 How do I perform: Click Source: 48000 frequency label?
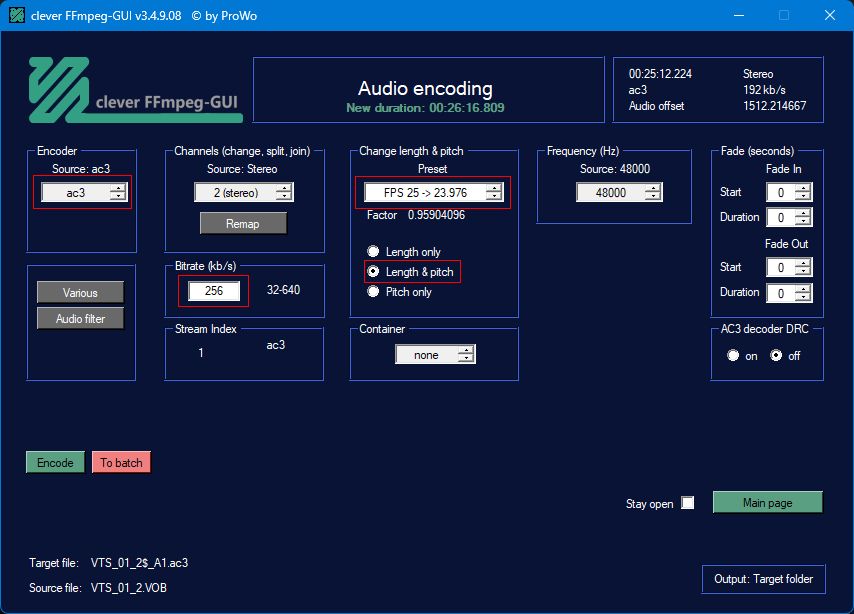[x=615, y=169]
